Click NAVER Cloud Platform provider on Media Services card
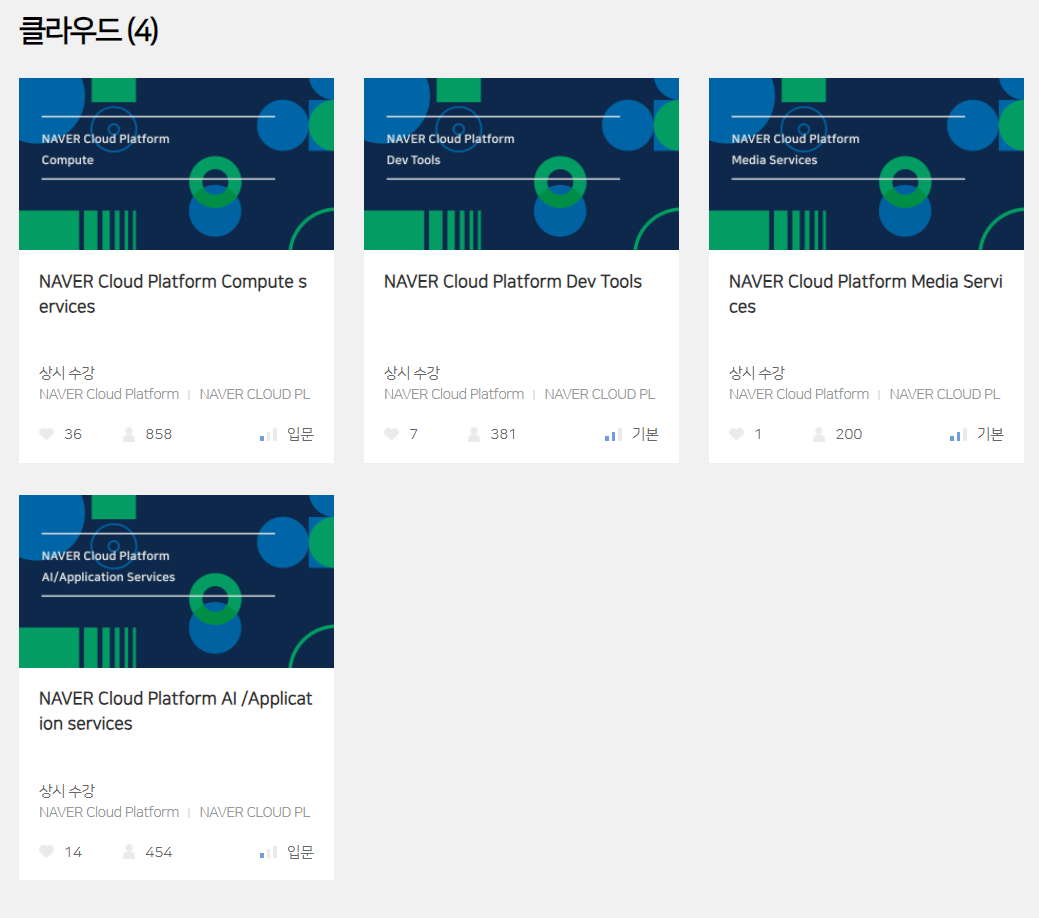 [x=799, y=394]
